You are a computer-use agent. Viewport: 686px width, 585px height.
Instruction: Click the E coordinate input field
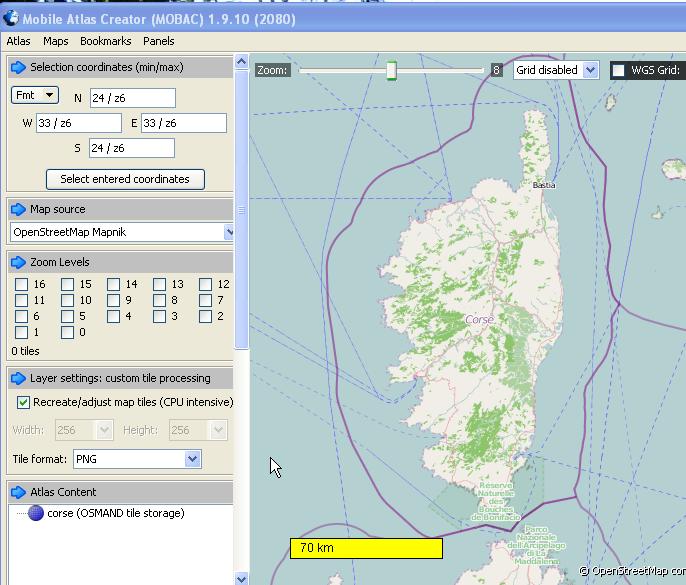184,123
